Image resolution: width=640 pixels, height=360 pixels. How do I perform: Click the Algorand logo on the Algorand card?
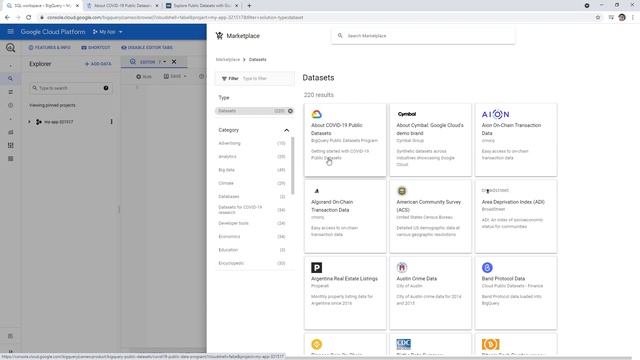(317, 191)
